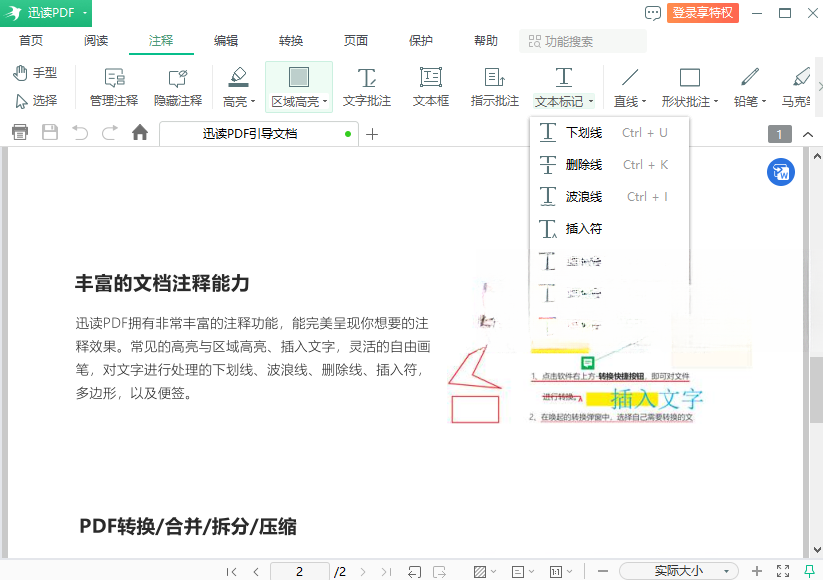This screenshot has height=580, width=823.
Task: Select the 铅笔 pencil tool
Action: tap(750, 78)
